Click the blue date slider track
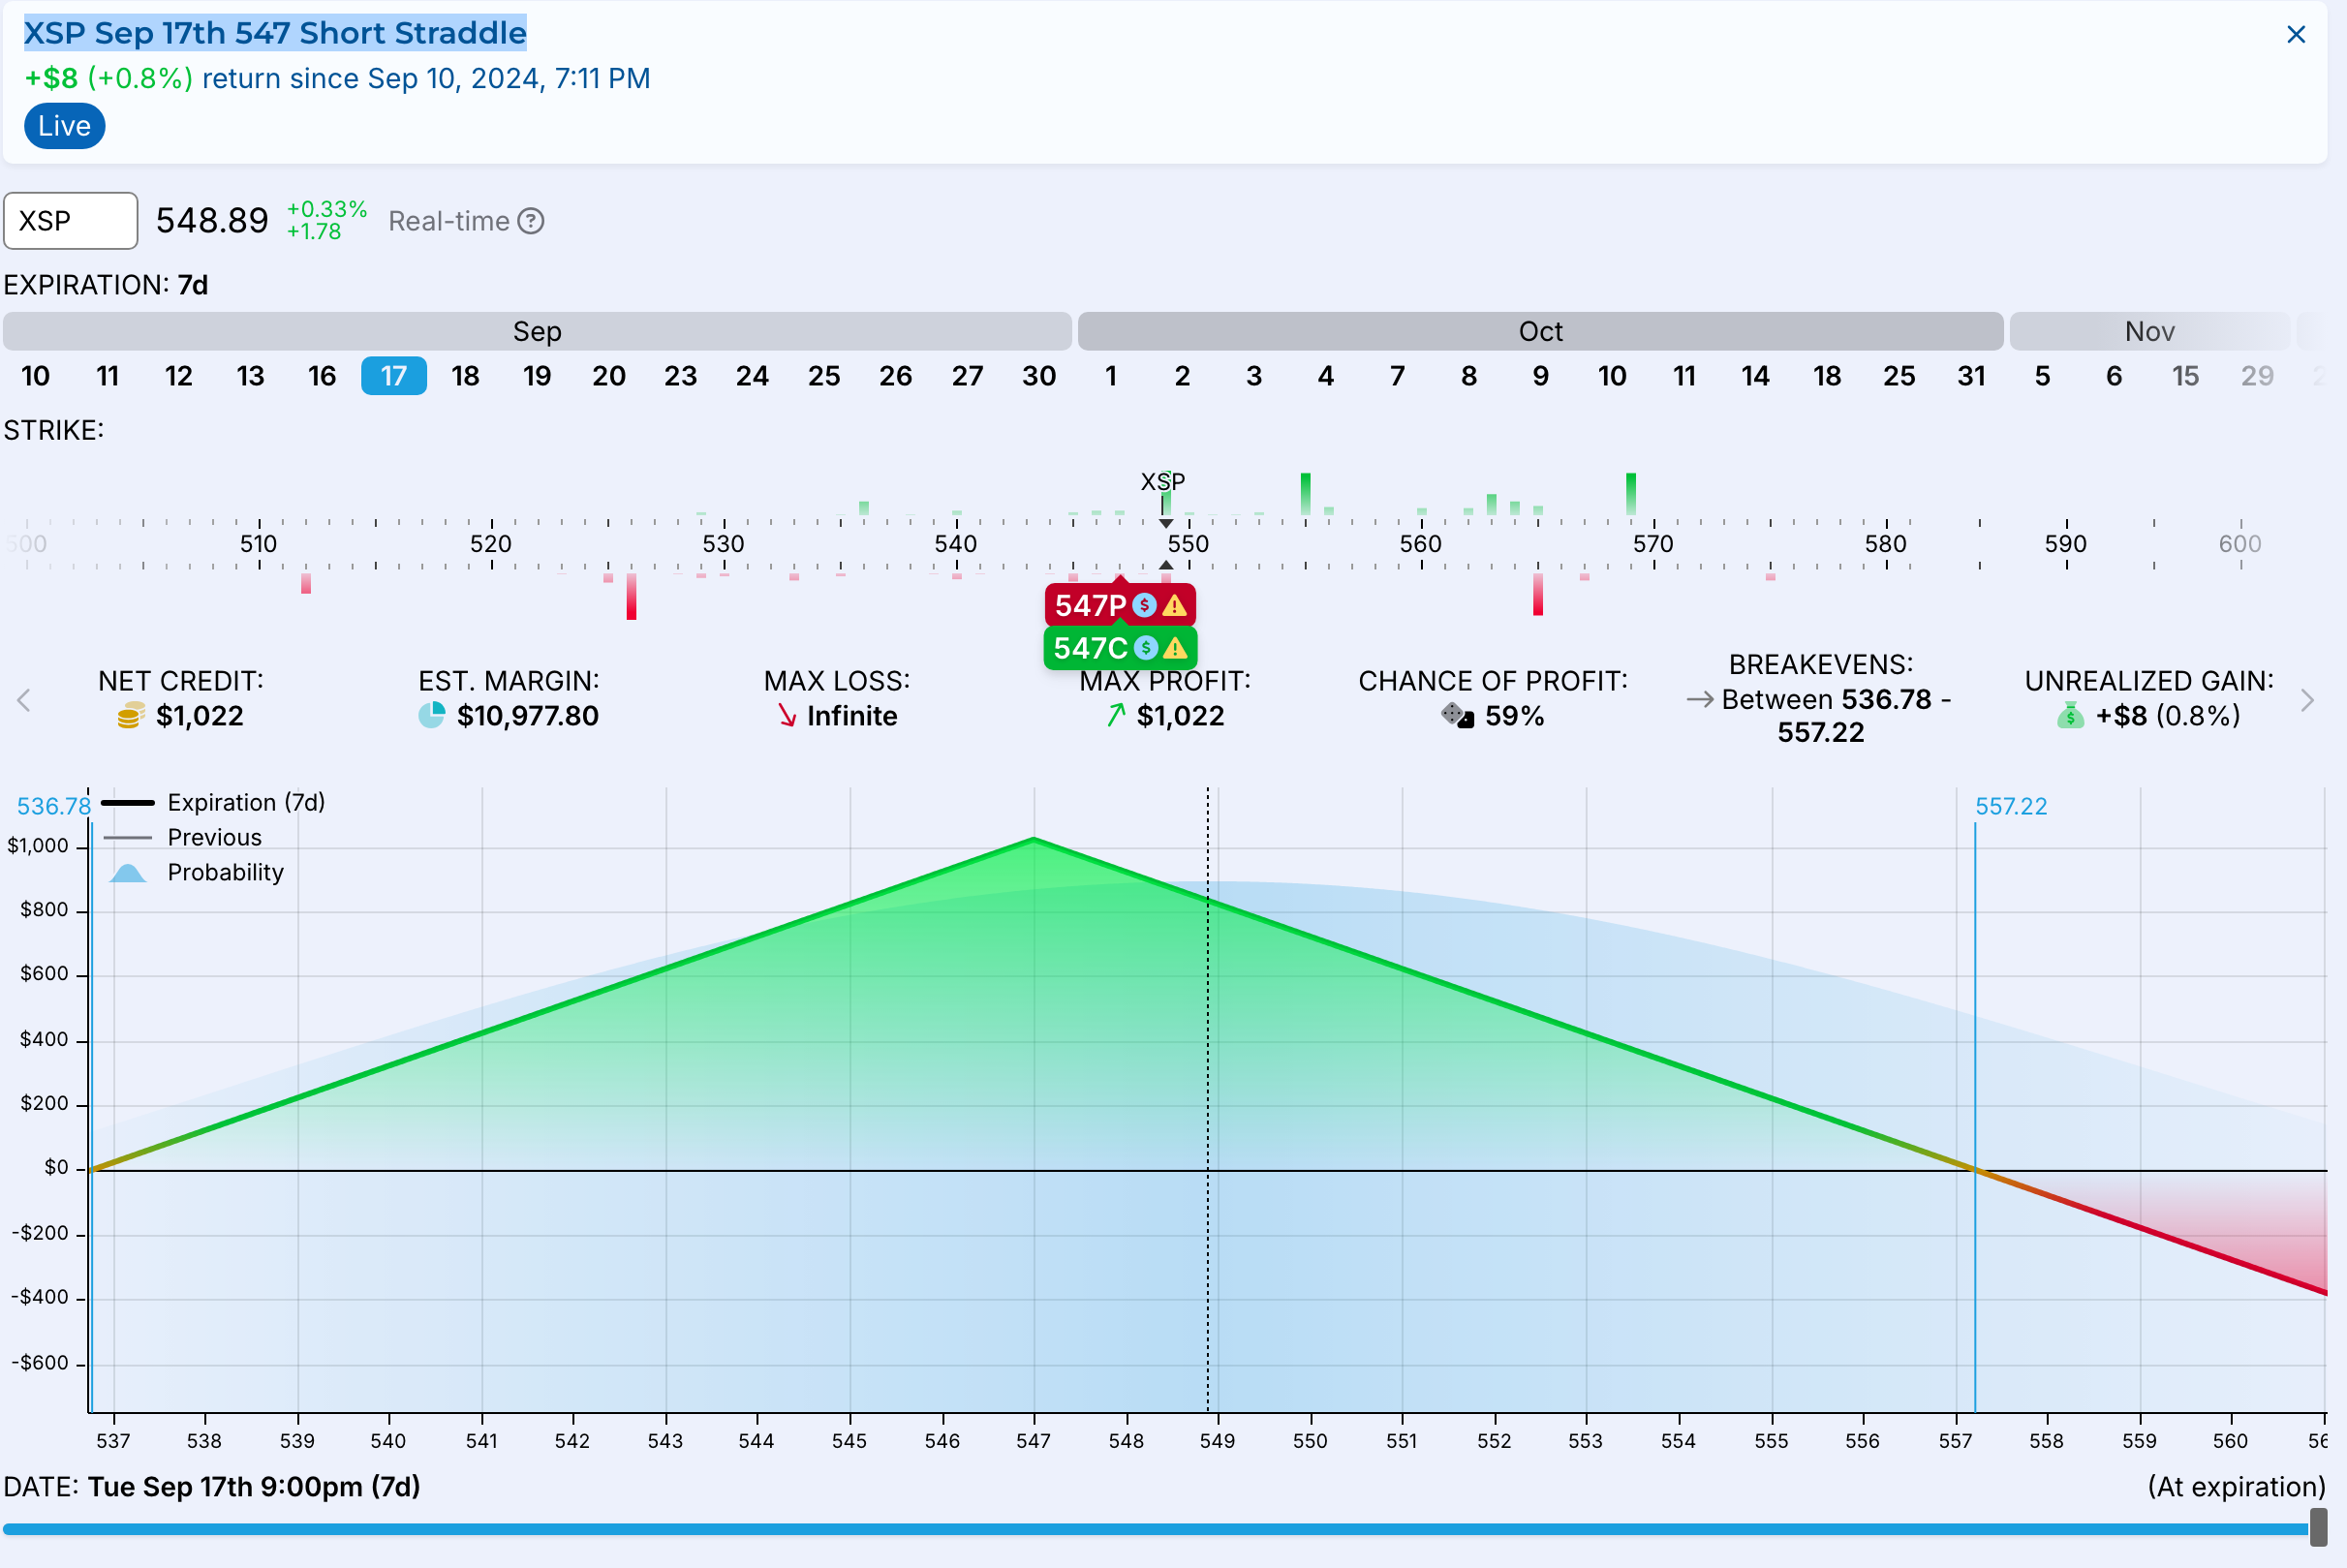Screen dimensions: 2347x1568 coord(1156,1529)
